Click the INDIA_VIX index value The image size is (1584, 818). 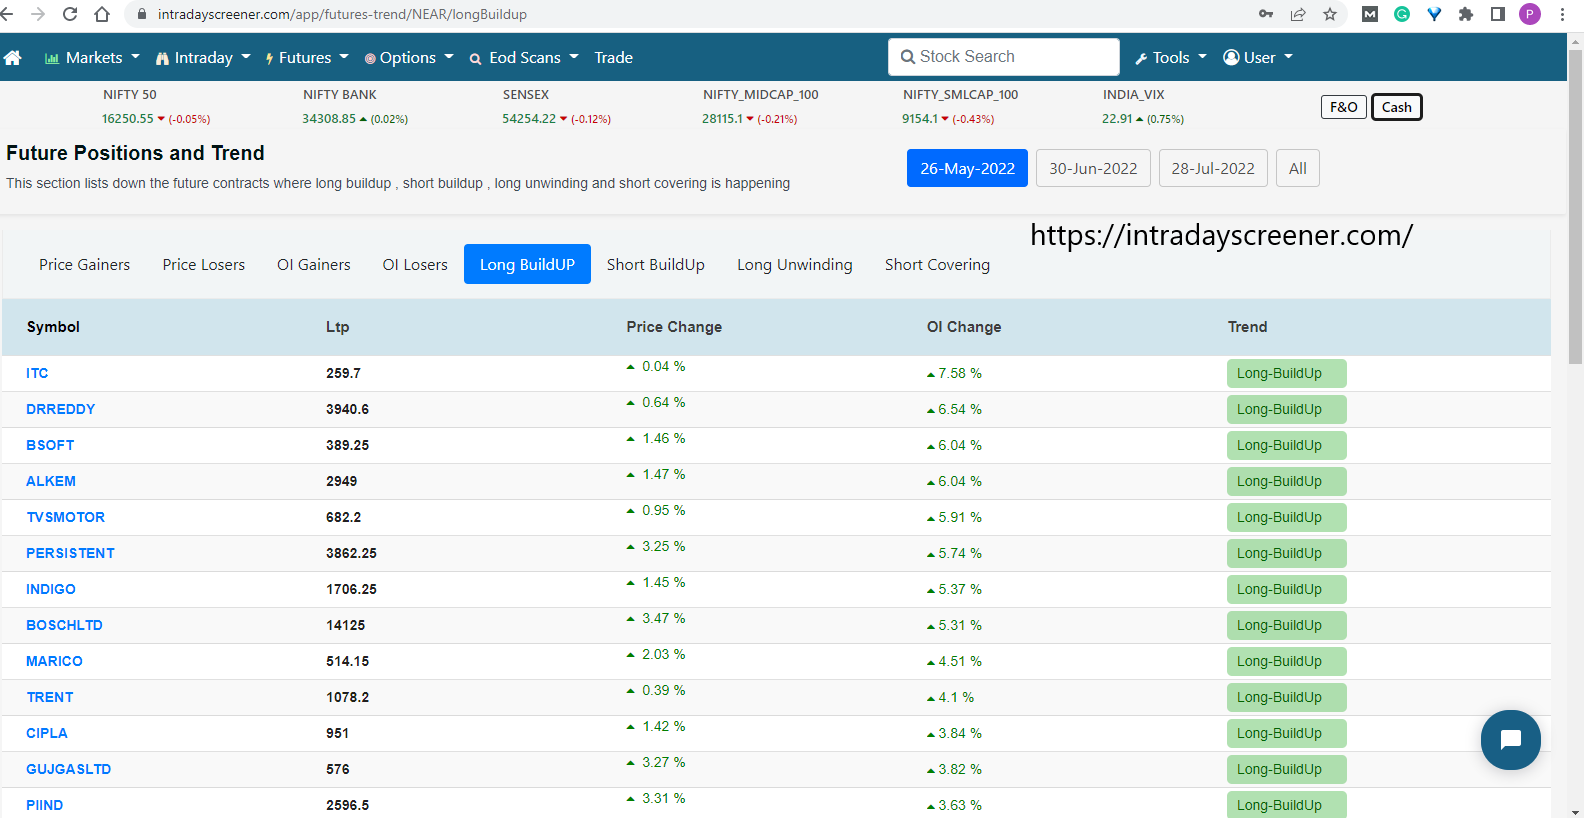(1117, 118)
